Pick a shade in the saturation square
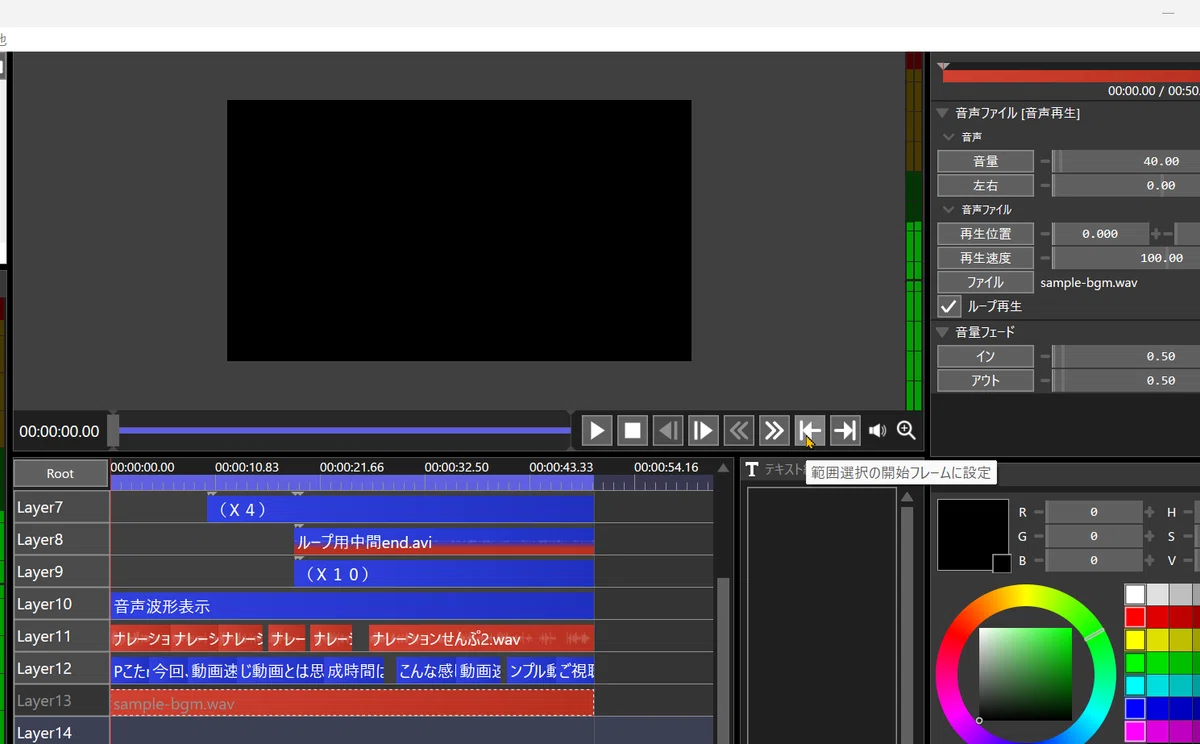 1025,675
